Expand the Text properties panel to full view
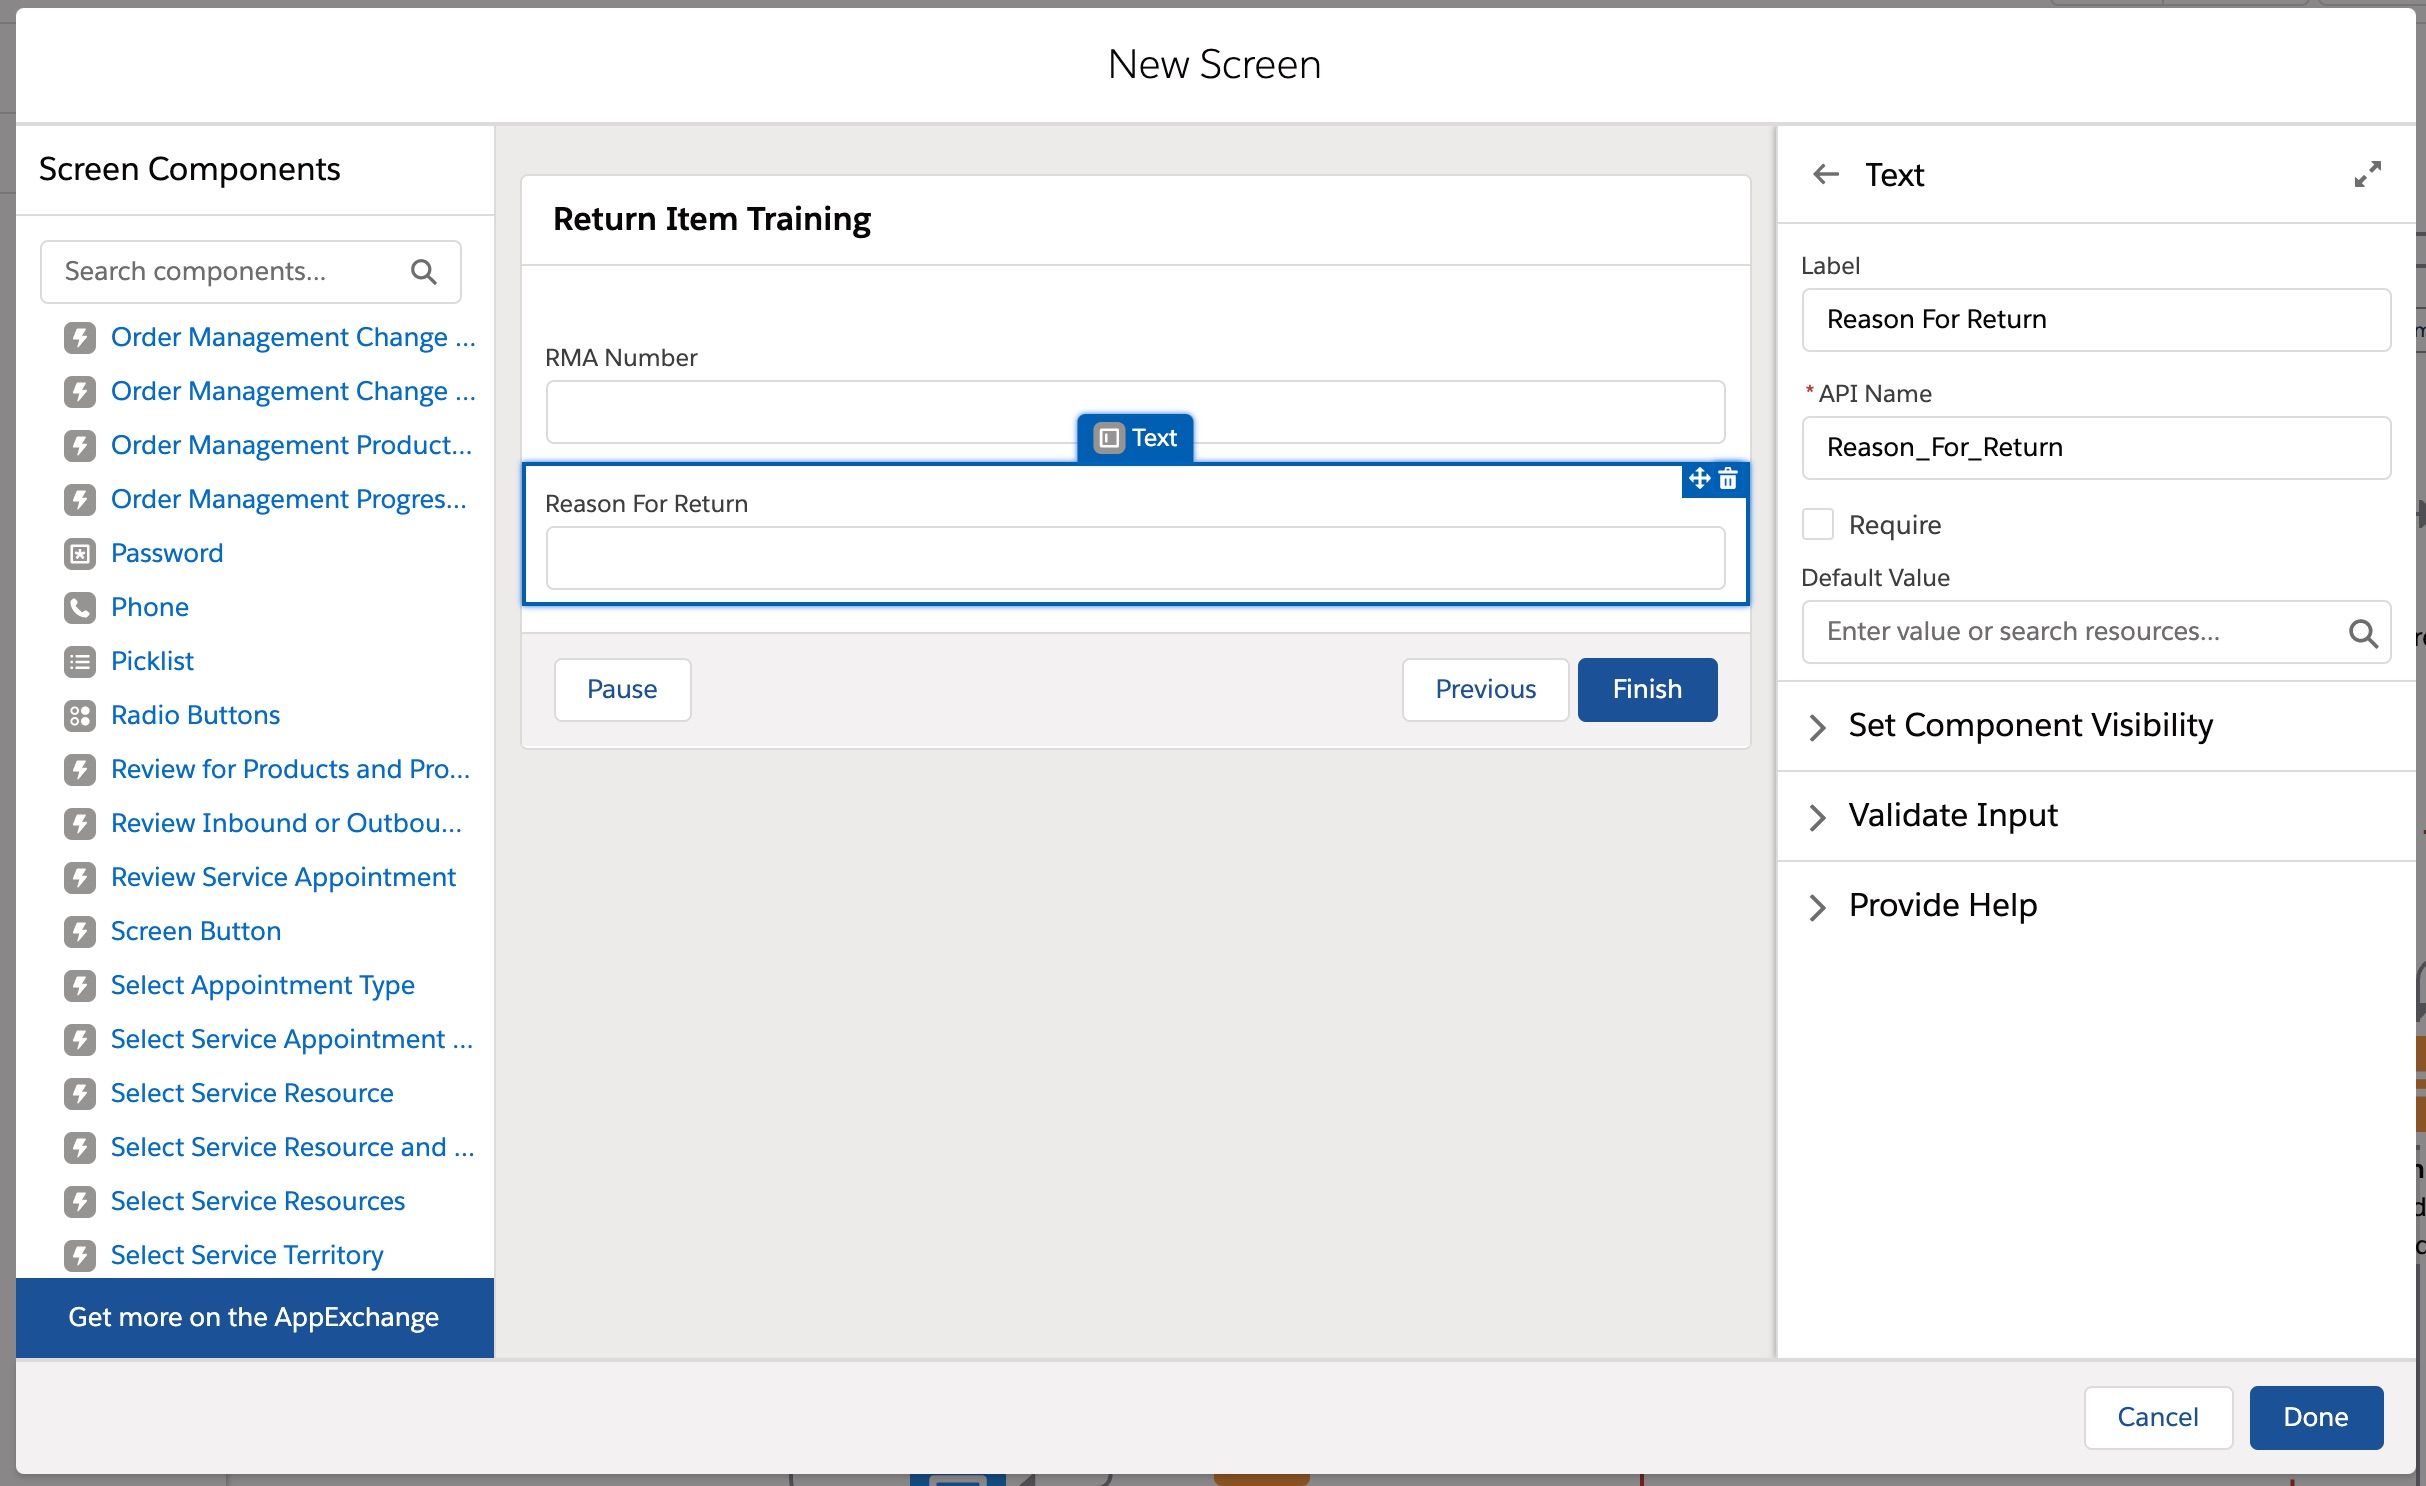Screen dimensions: 2426x1486 (2368, 174)
